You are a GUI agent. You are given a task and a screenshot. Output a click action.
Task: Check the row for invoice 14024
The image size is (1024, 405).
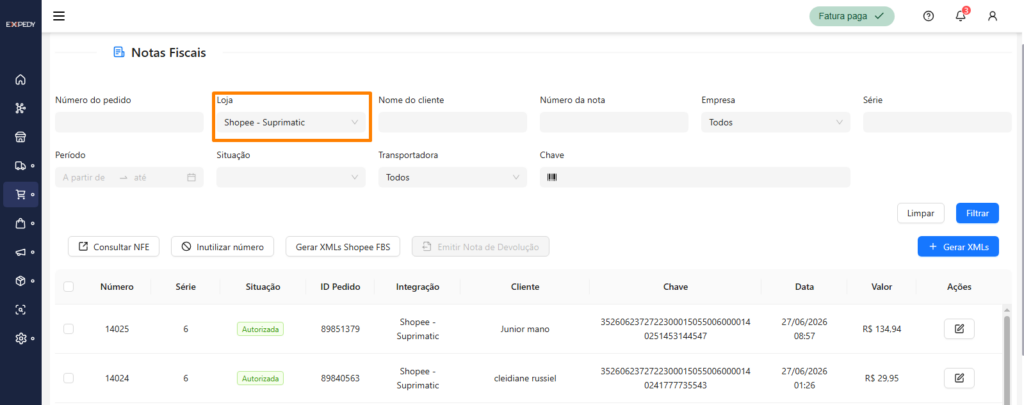[69, 378]
